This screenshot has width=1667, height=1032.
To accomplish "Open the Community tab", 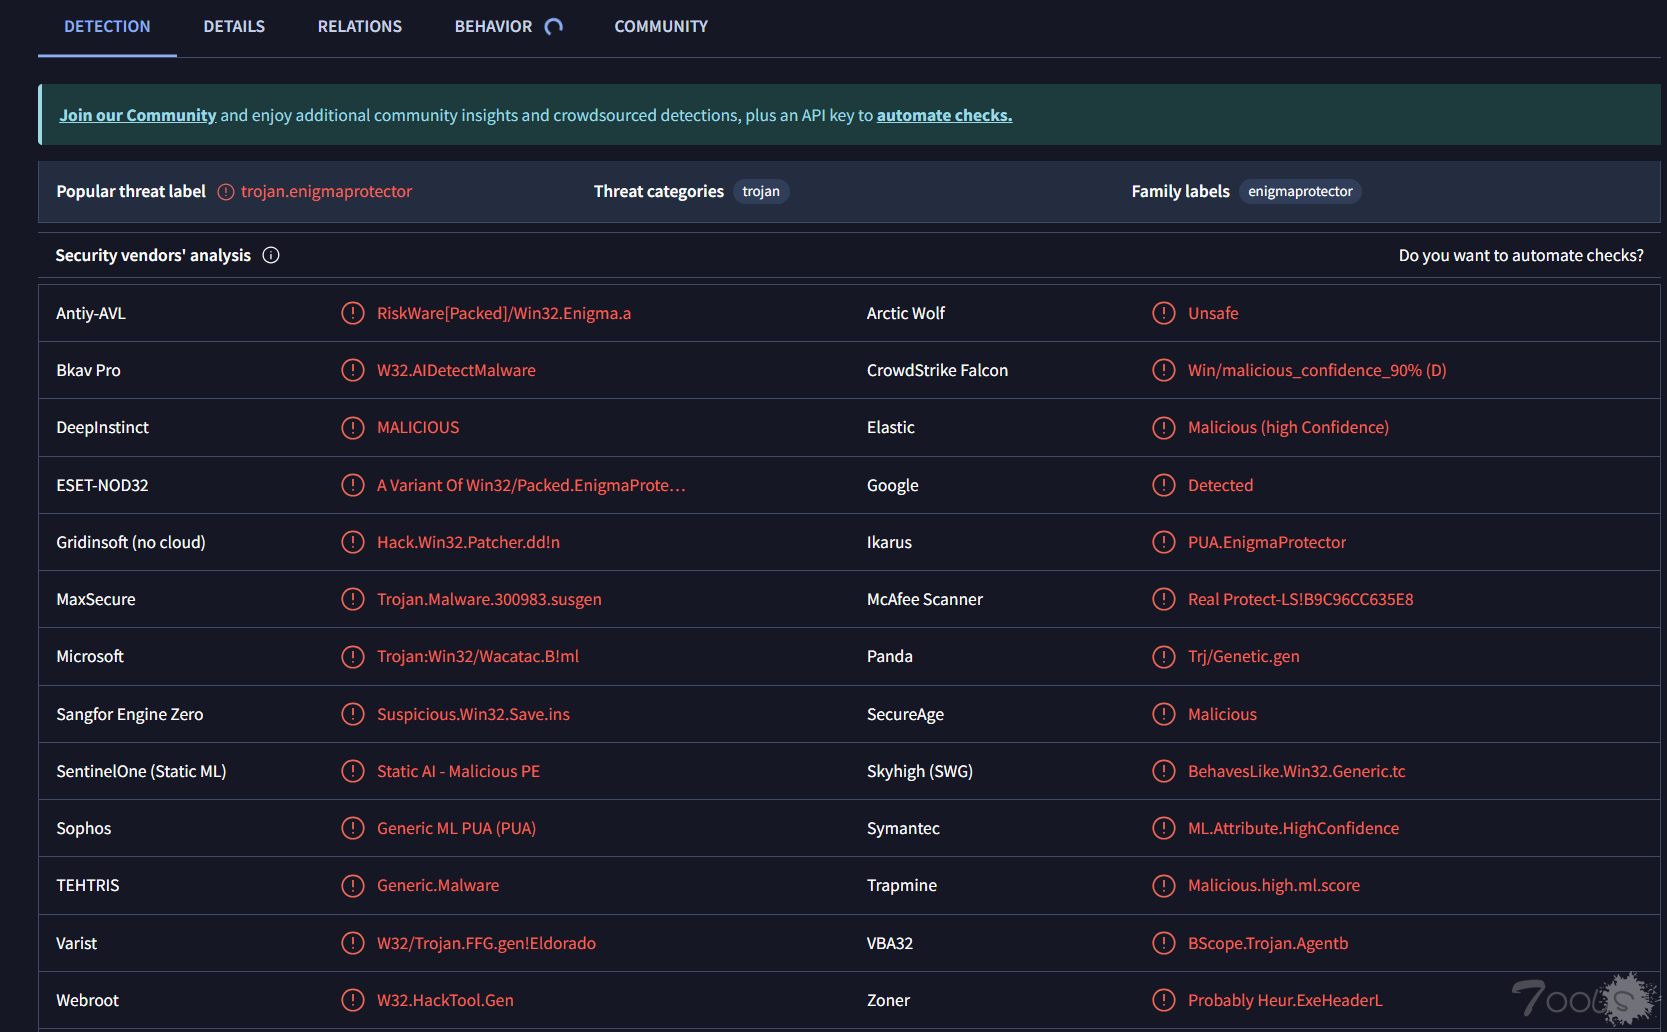I will [661, 27].
